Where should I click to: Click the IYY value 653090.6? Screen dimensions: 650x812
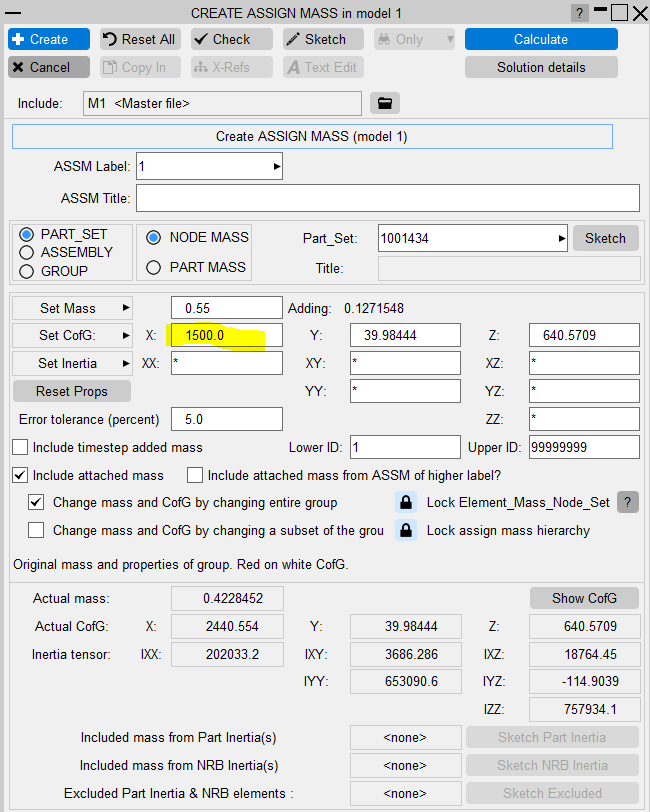click(406, 682)
